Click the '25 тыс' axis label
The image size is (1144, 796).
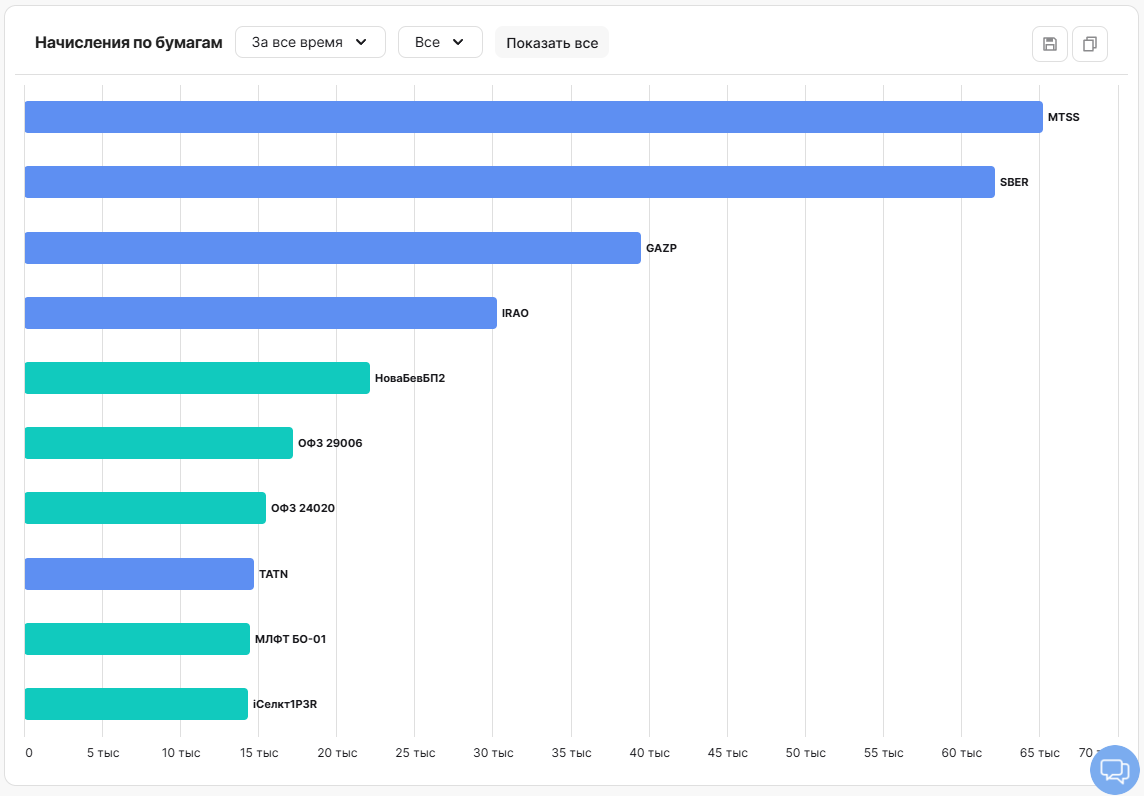pyautogui.click(x=415, y=753)
